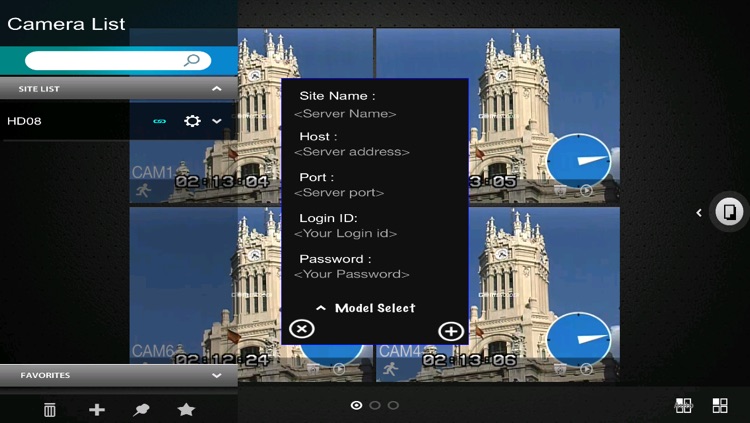Select the Password field
Image resolution: width=750 pixels, height=423 pixels.
coord(352,274)
